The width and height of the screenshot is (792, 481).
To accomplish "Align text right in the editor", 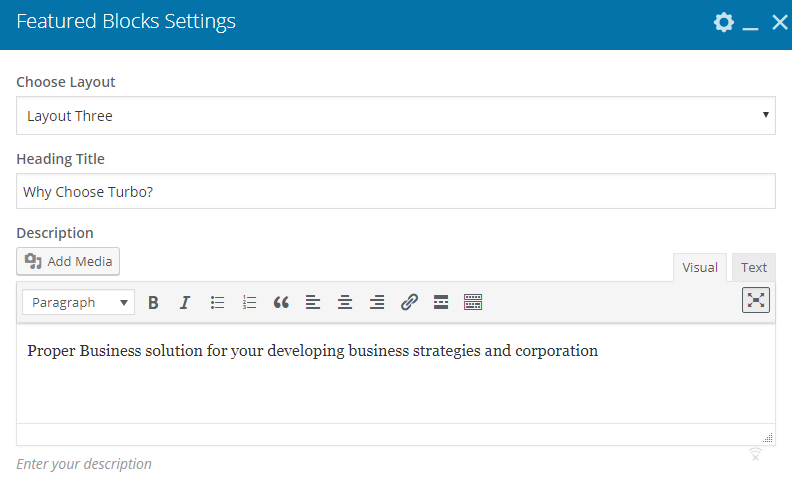I will [377, 302].
